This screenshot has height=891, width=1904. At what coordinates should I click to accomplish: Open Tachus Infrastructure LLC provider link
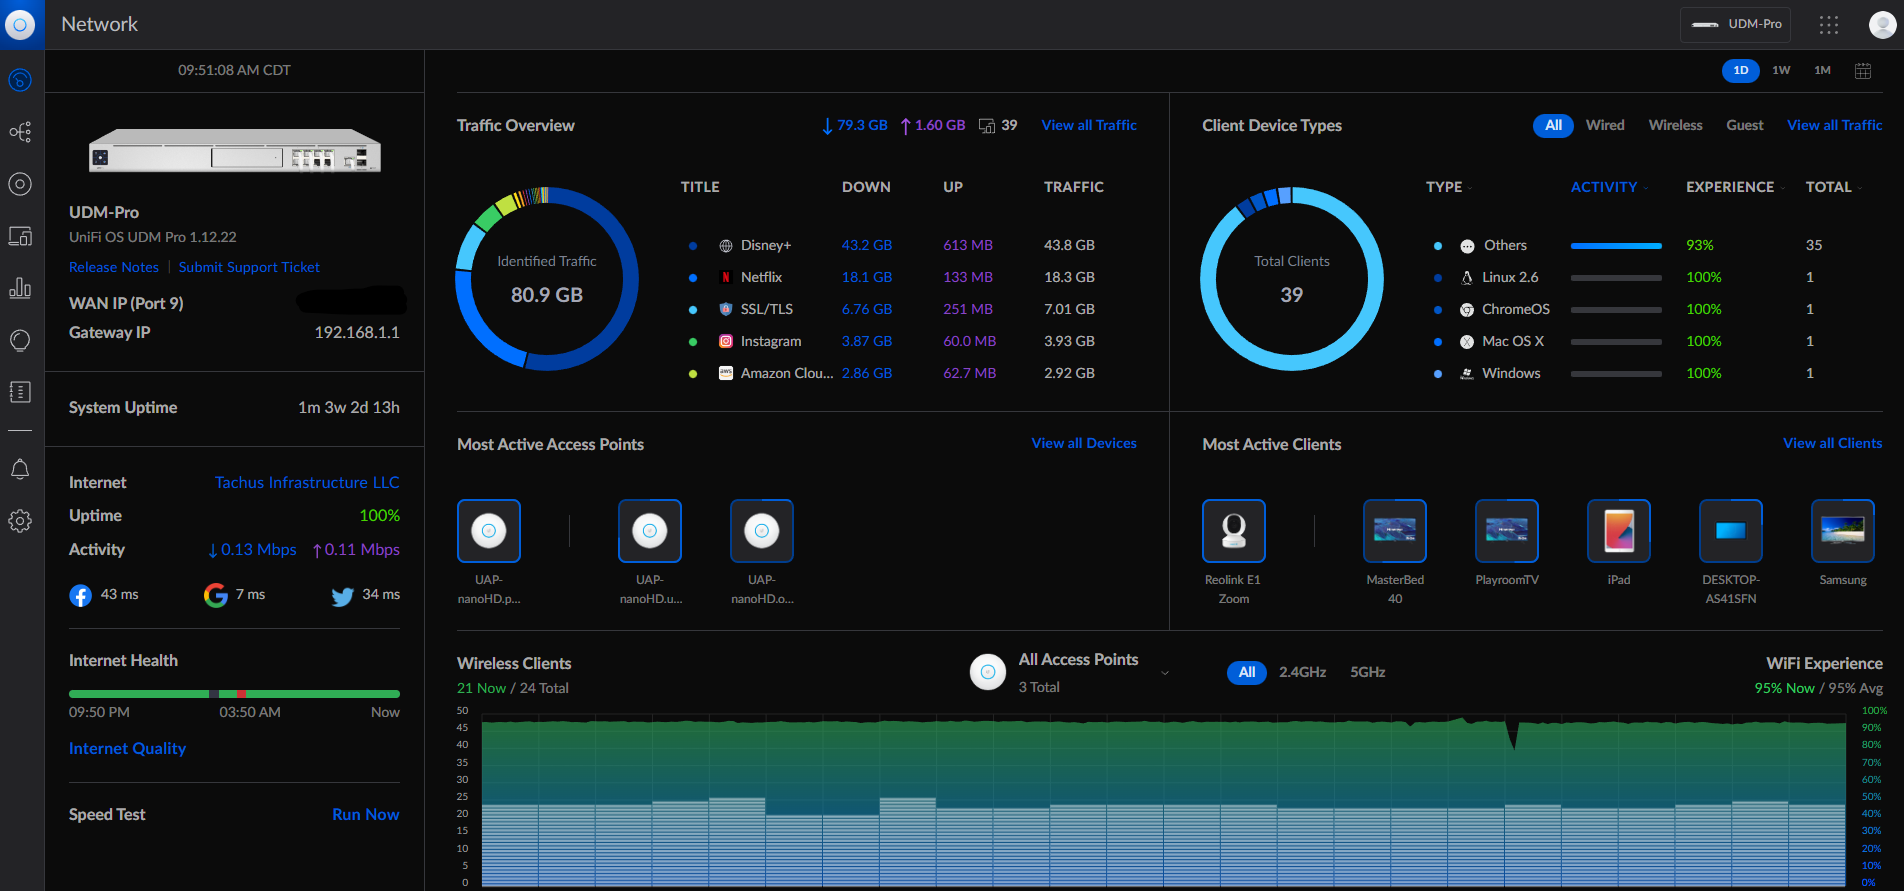coord(307,482)
